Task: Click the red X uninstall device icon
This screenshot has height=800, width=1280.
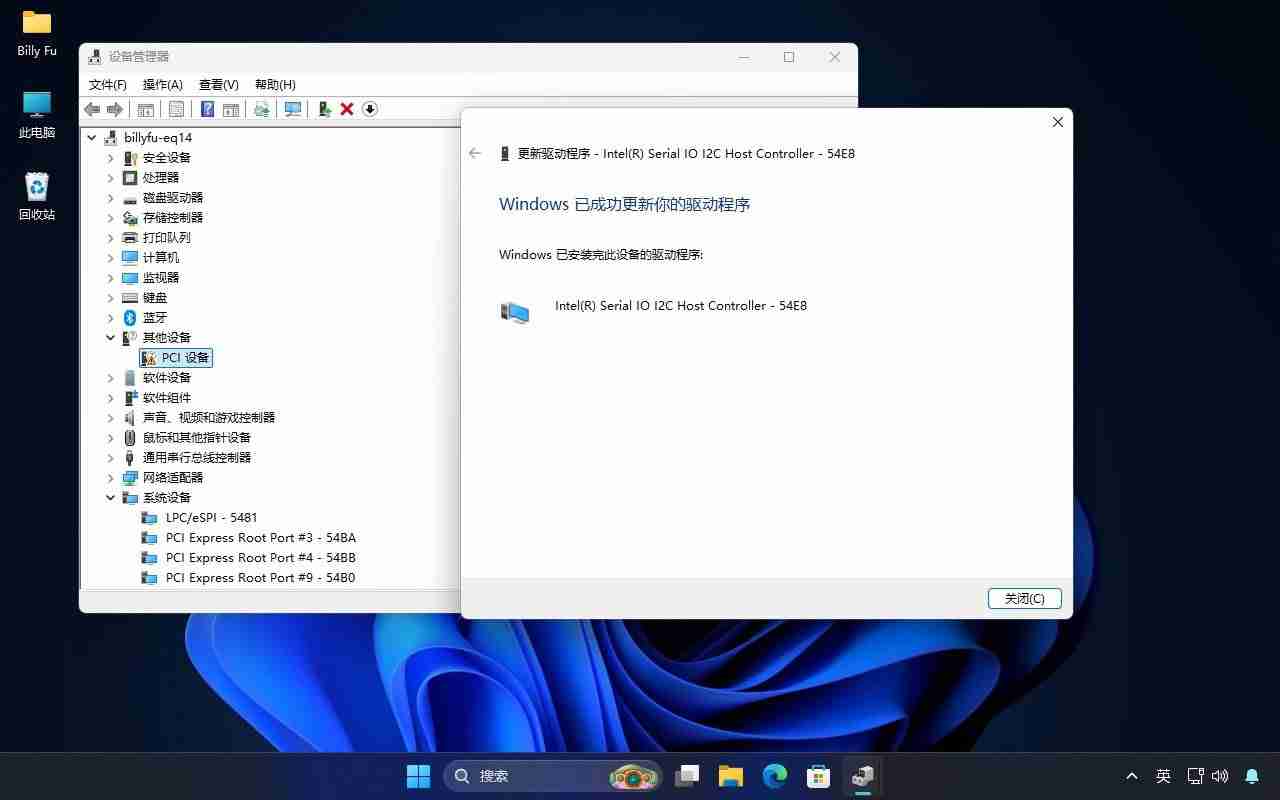Action: [x=347, y=109]
